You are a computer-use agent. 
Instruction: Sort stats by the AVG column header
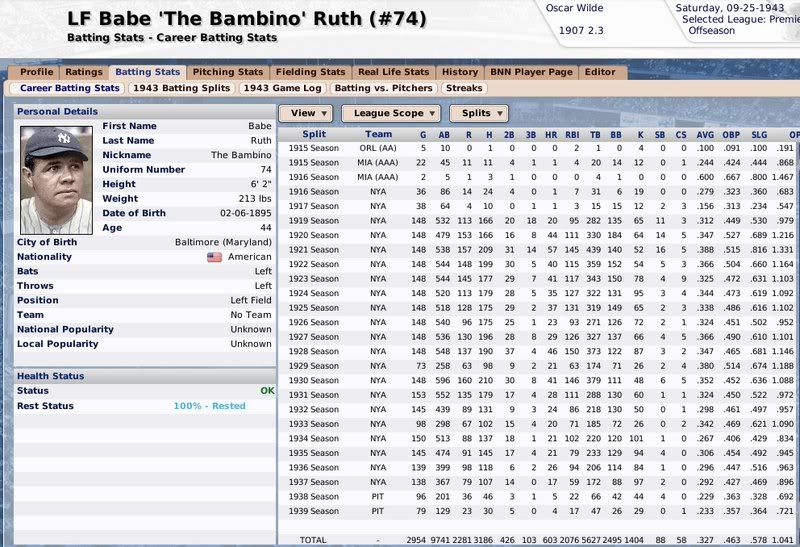pos(706,134)
